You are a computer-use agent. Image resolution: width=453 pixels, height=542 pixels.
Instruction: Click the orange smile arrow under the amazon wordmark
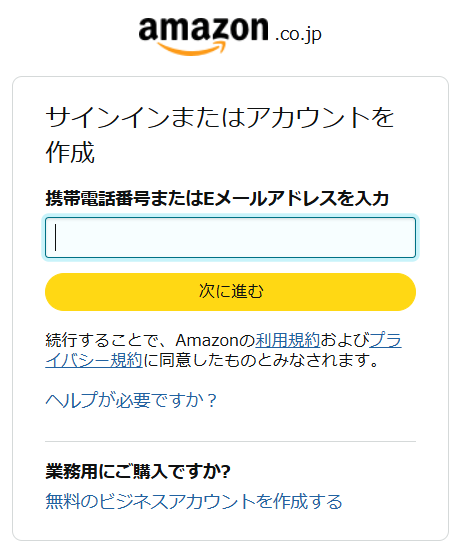[x=191, y=48]
